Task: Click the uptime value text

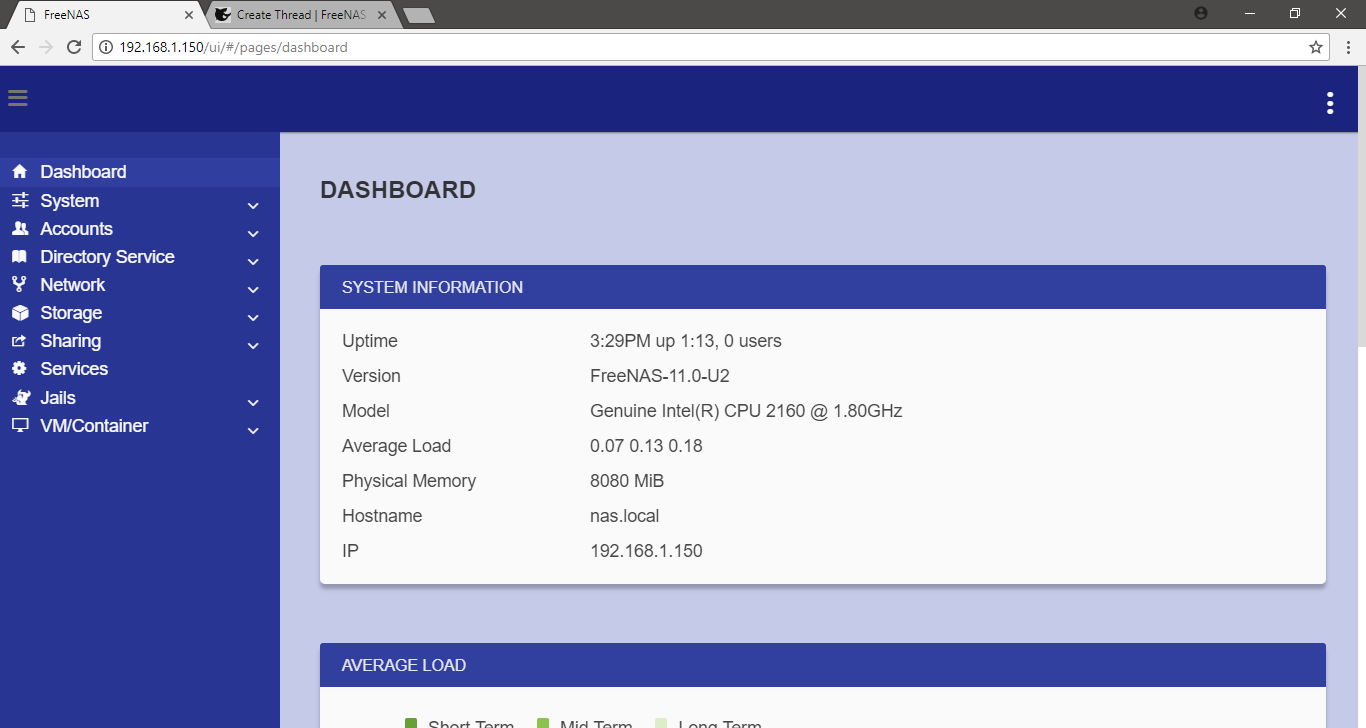Action: click(686, 341)
